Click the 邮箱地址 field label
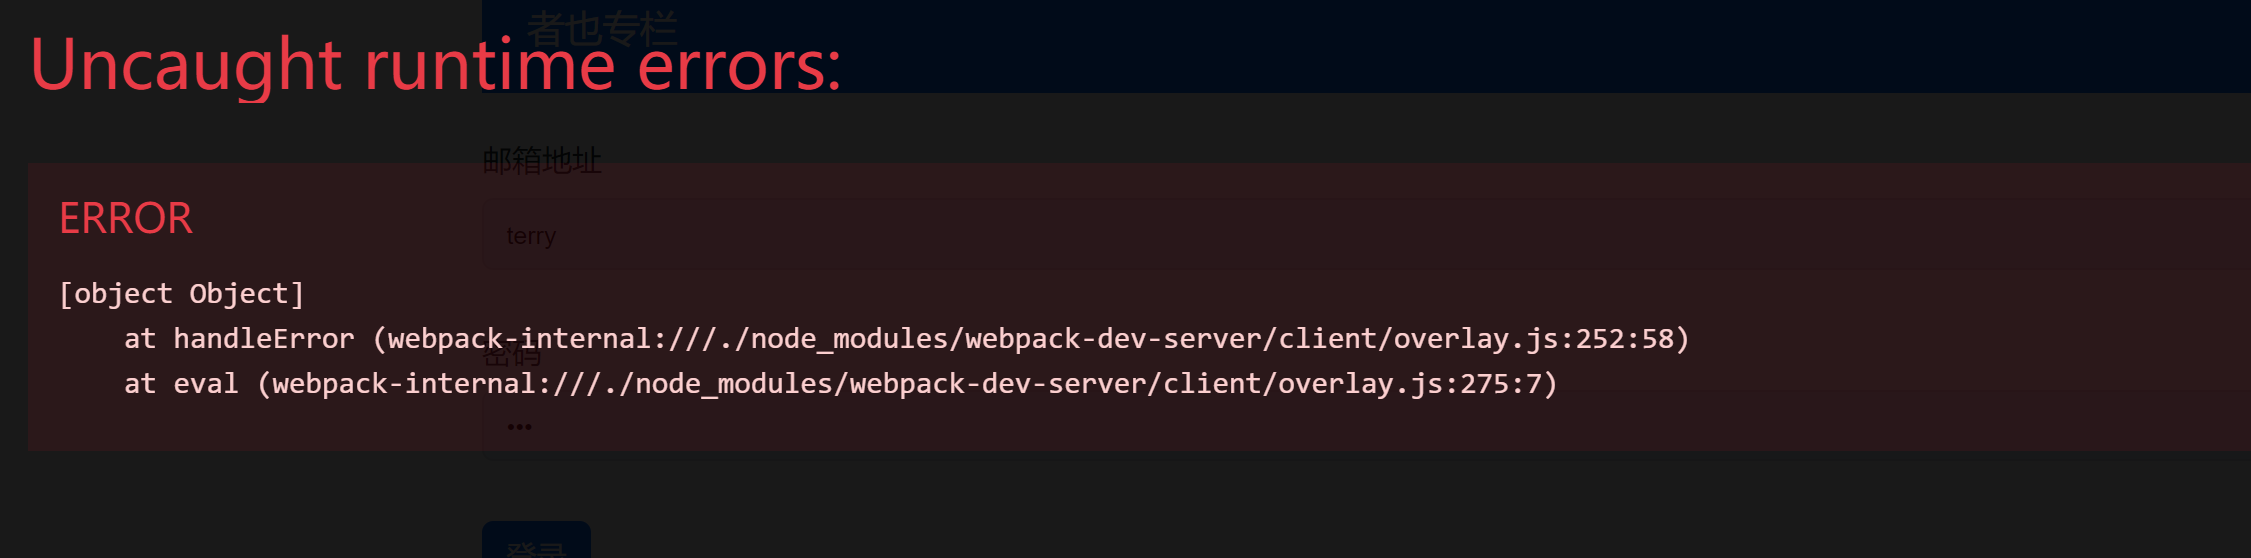Screen dimensions: 2251x558 pyautogui.click(x=542, y=160)
